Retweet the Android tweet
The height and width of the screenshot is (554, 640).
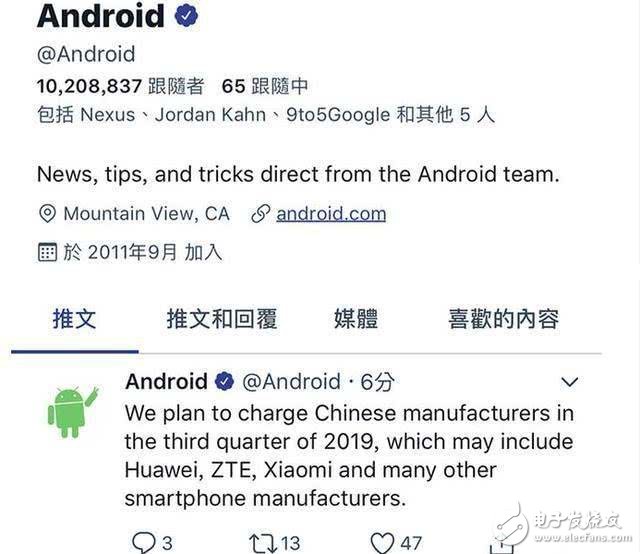(263, 544)
